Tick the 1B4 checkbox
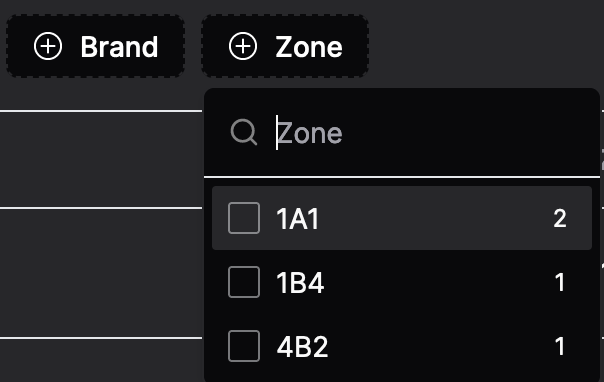604x382 pixels. tap(244, 282)
